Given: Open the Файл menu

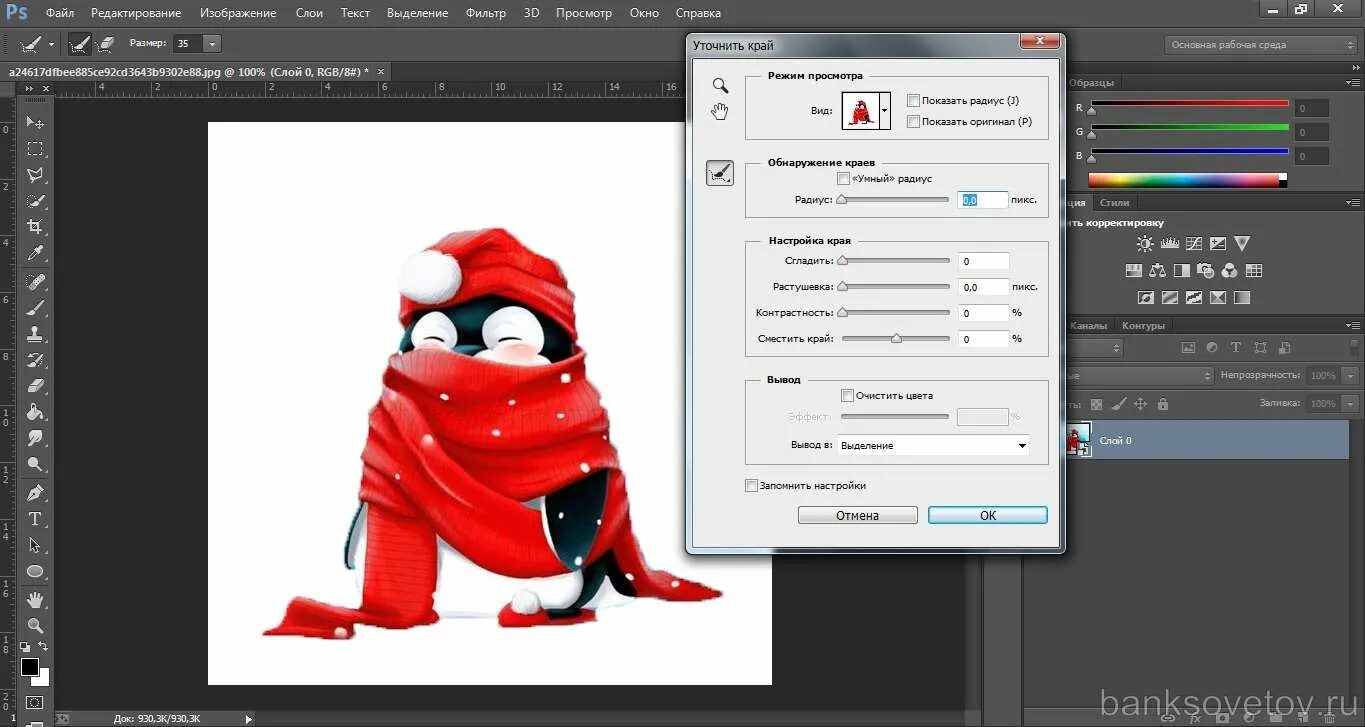Looking at the screenshot, I should pyautogui.click(x=60, y=13).
